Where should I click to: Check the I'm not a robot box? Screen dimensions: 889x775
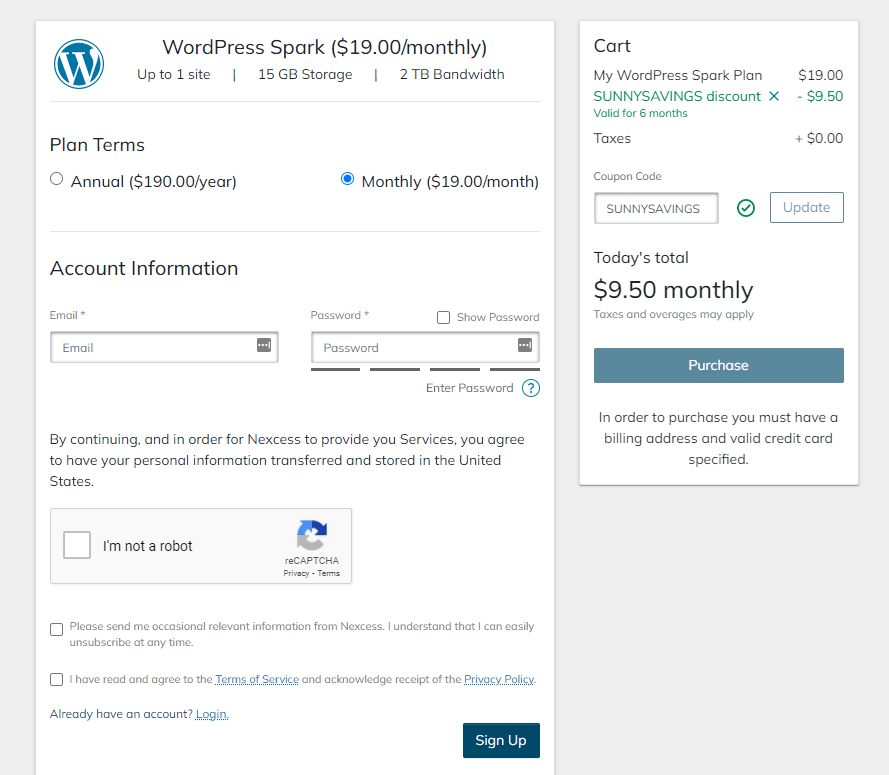(x=77, y=545)
